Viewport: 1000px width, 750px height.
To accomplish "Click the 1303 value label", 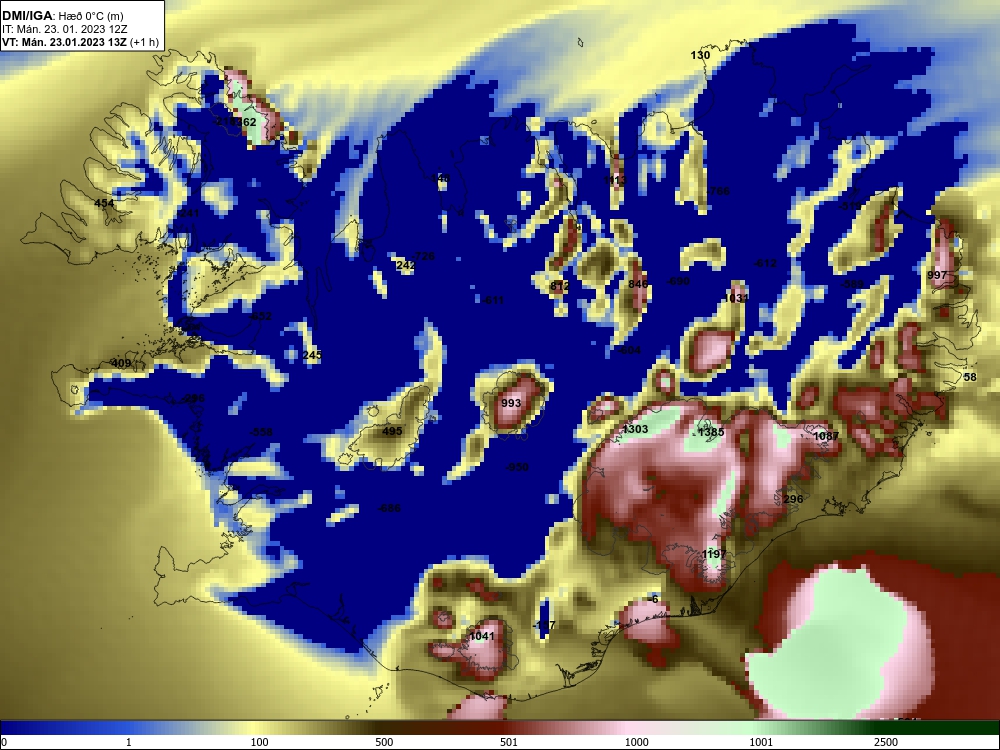I will pyautogui.click(x=635, y=429).
